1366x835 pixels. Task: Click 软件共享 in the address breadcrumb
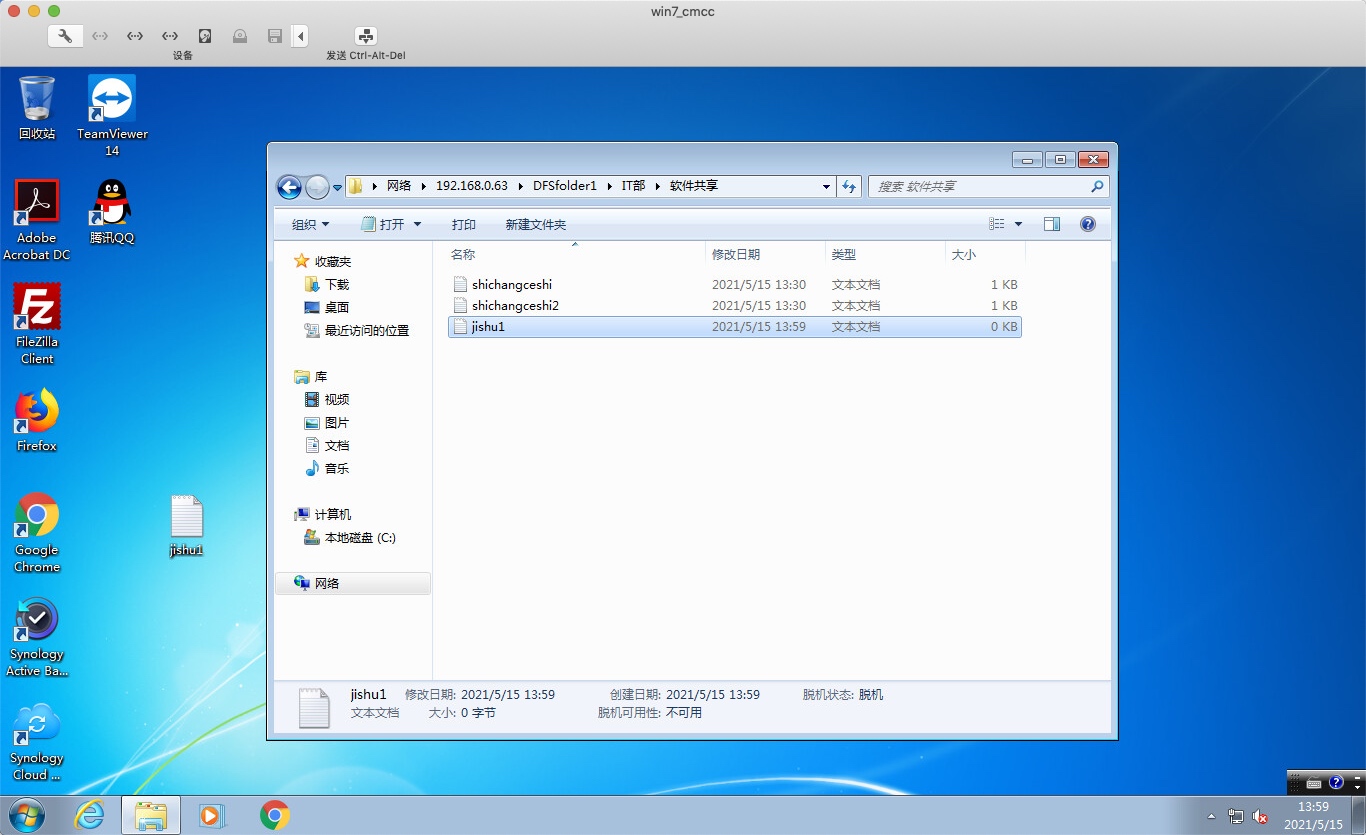[x=694, y=186]
